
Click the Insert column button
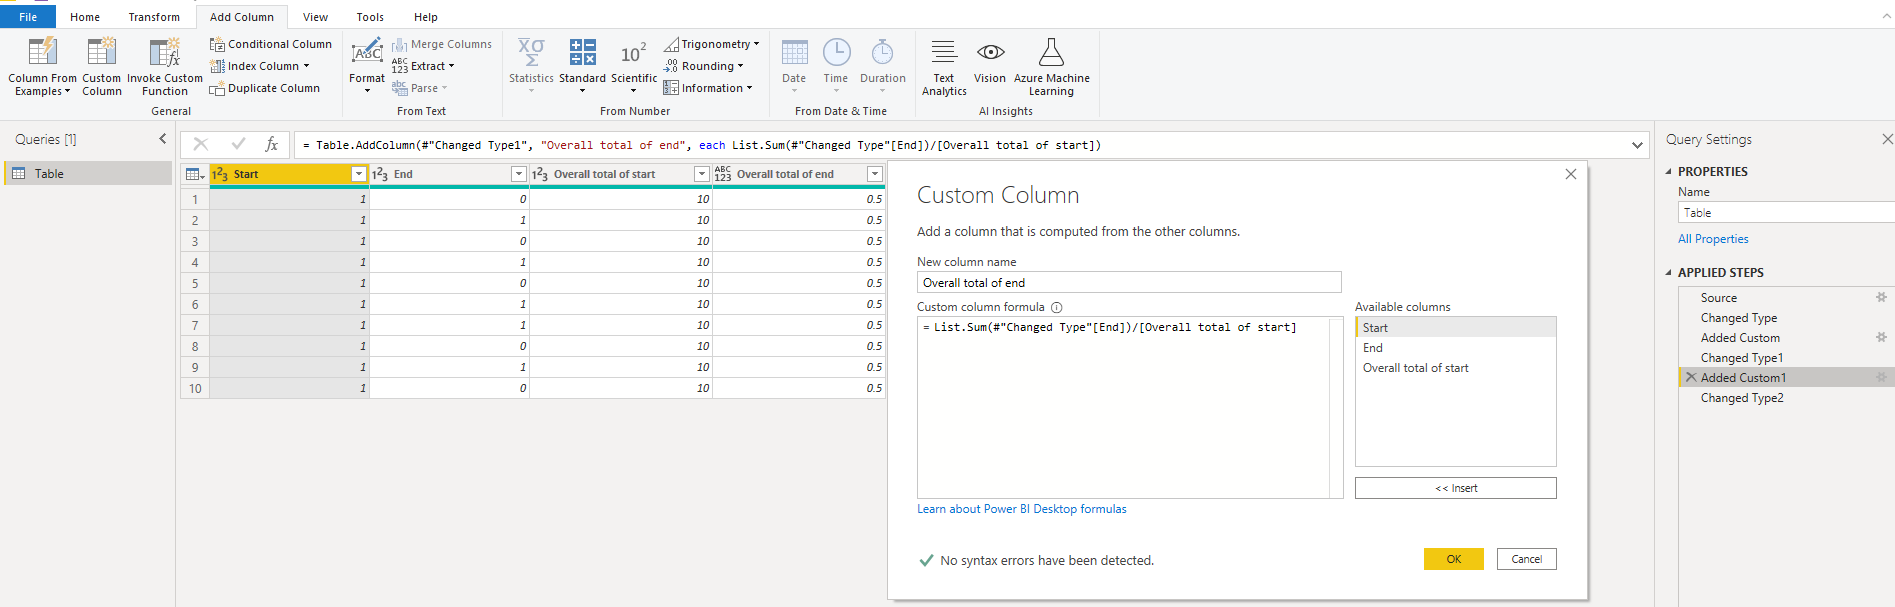click(1455, 488)
